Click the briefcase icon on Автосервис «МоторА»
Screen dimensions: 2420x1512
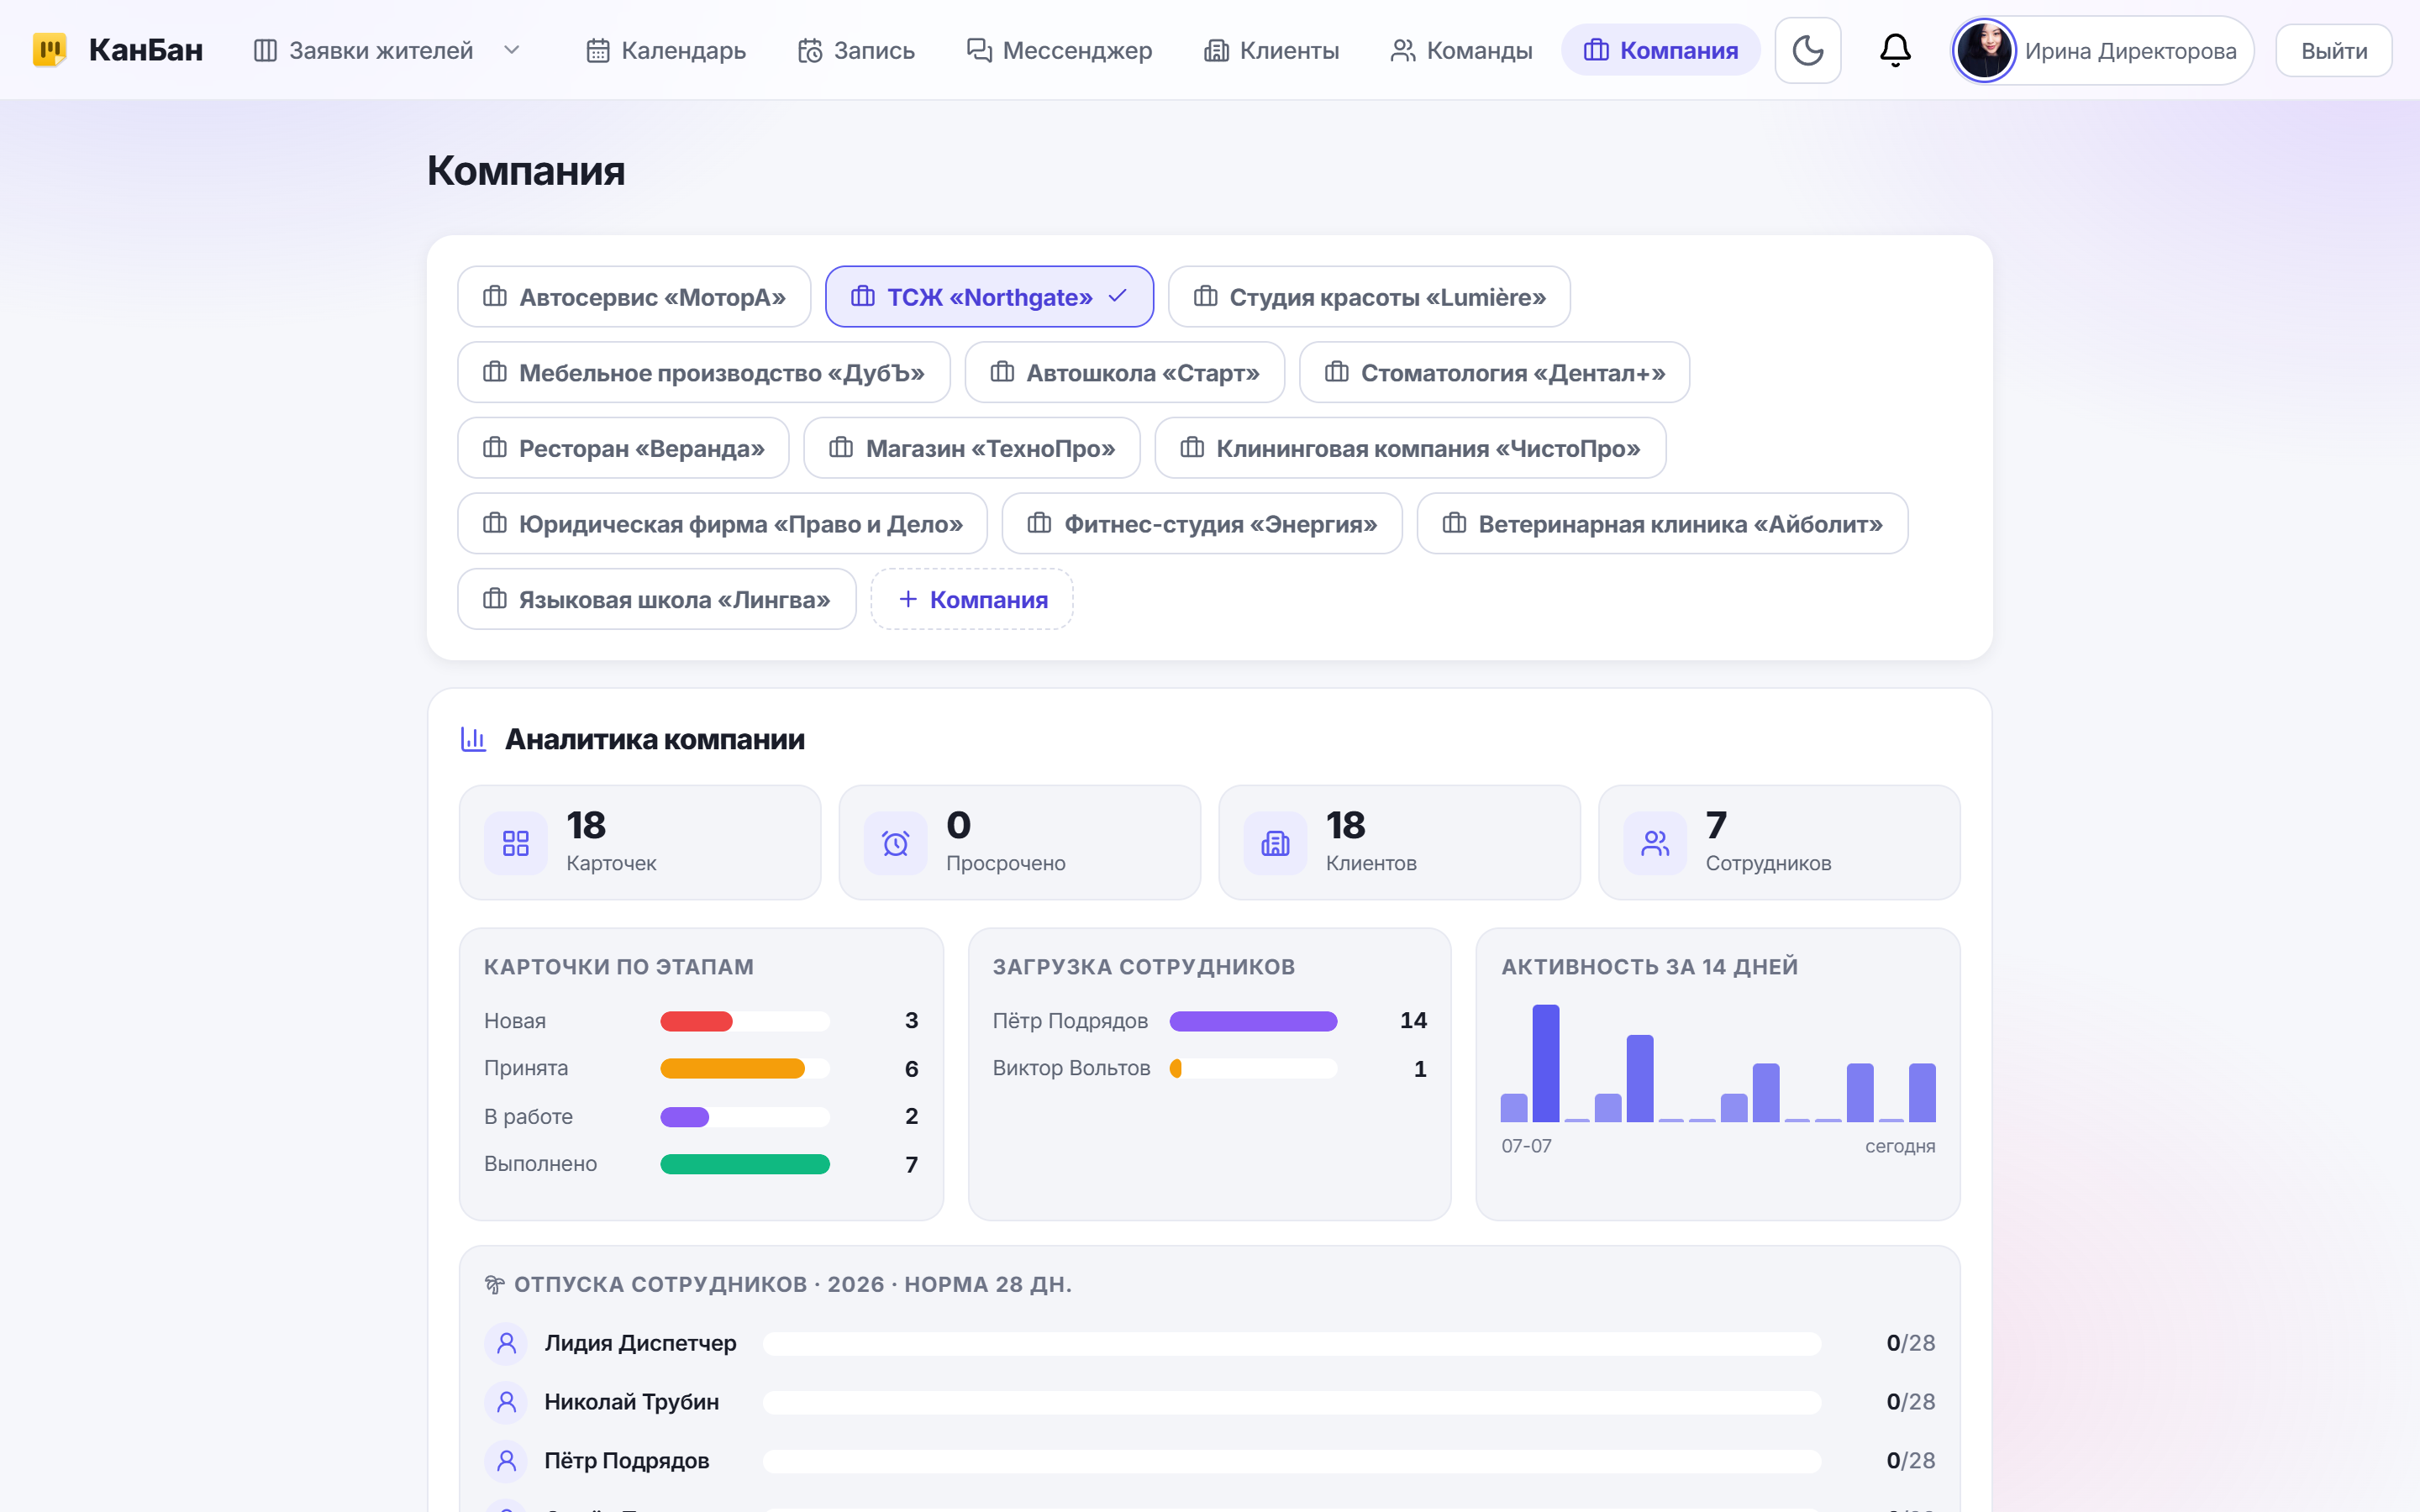click(495, 296)
